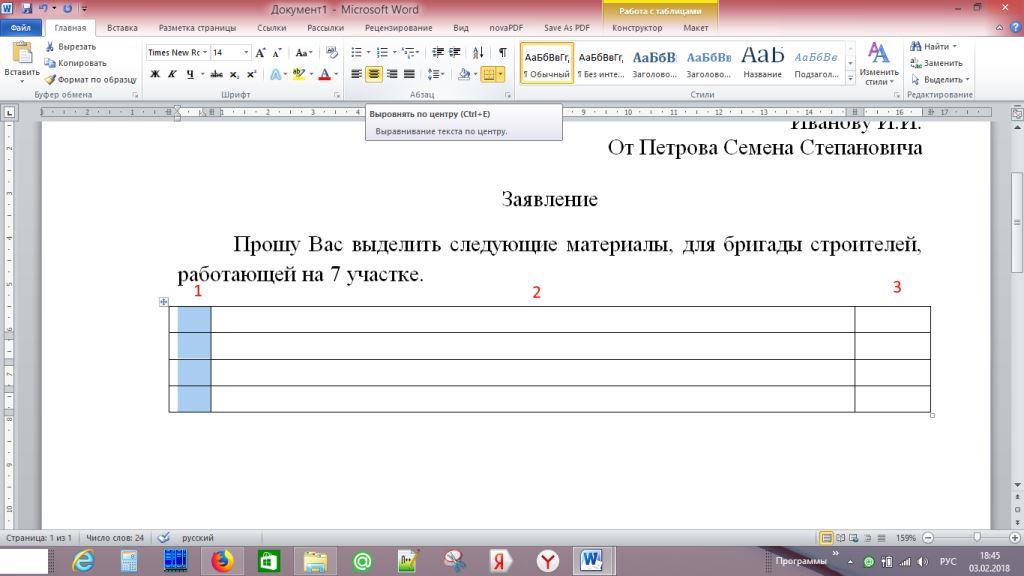Expand the styles gallery More arrow
Viewport: 1024px width, 576px height.
pos(851,77)
